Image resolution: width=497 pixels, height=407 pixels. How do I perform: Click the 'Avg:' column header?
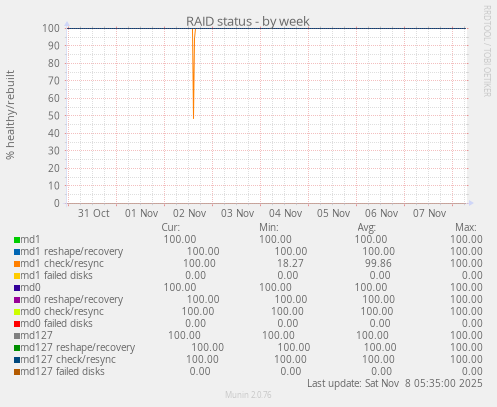[367, 227]
